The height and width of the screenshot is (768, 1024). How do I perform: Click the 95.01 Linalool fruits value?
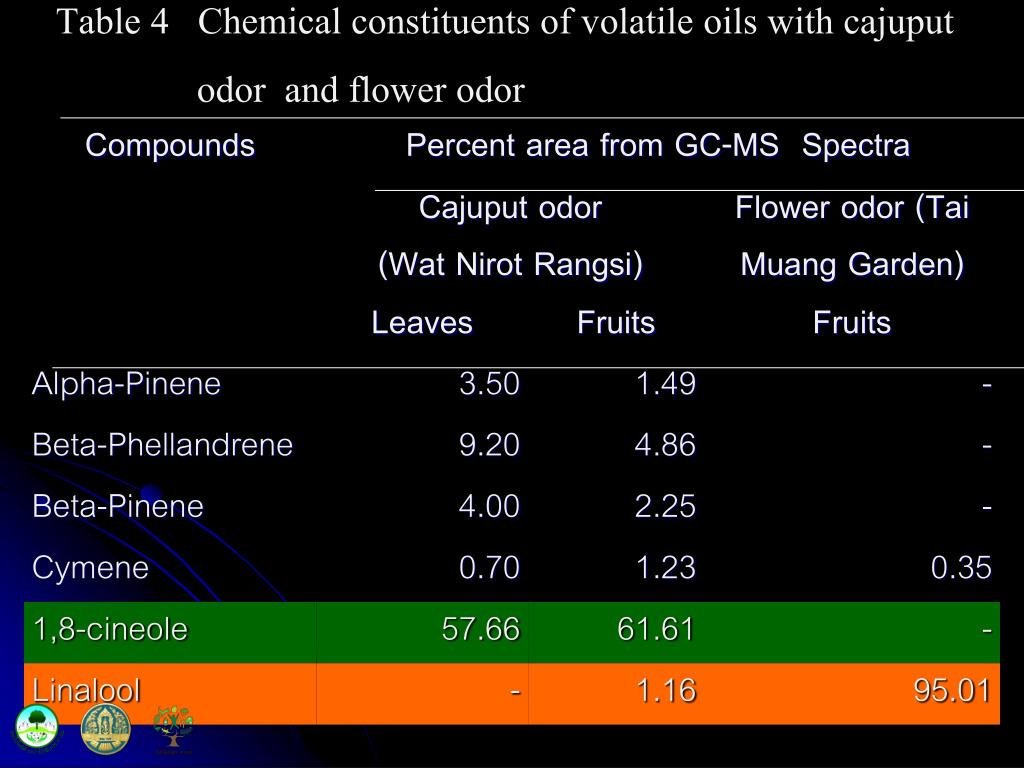[952, 690]
